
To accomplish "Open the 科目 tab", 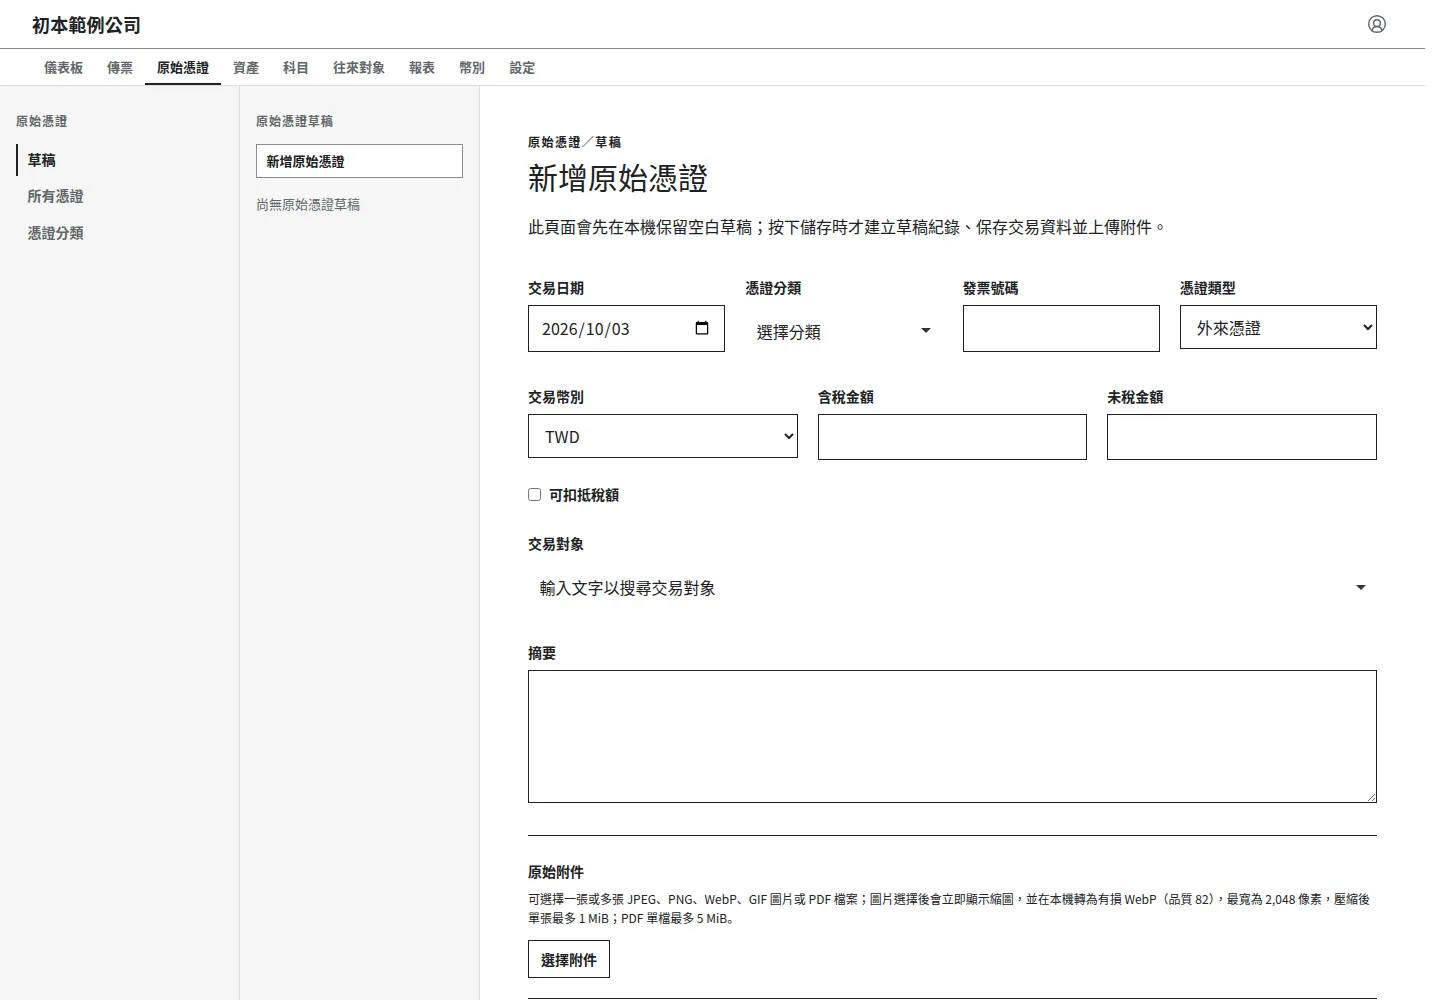I will click(x=296, y=68).
